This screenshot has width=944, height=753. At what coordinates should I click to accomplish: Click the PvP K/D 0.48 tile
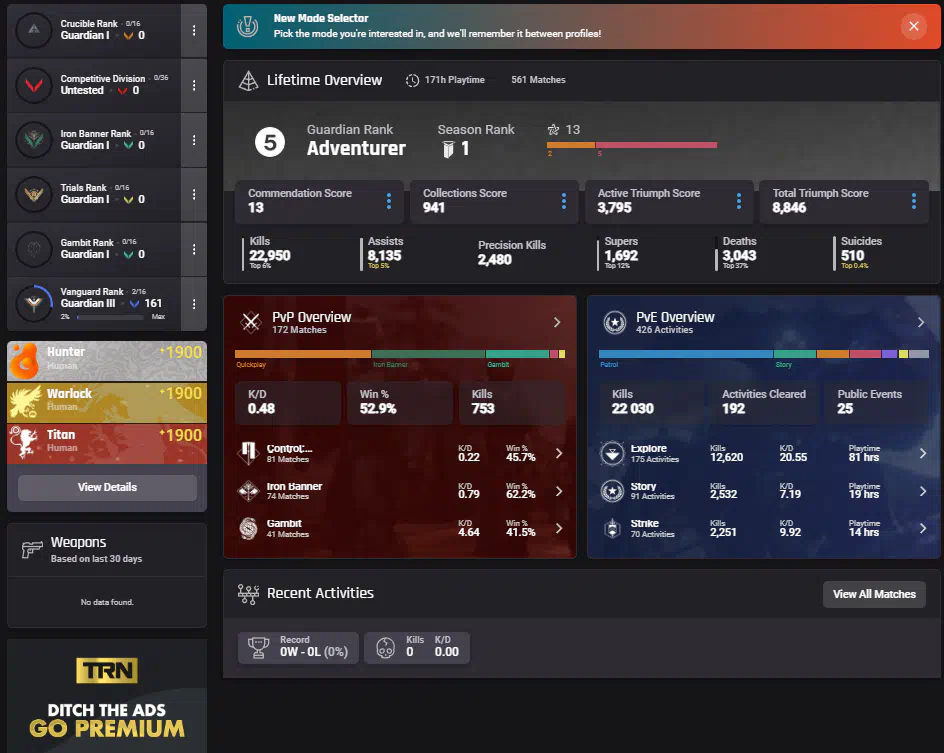click(x=288, y=402)
